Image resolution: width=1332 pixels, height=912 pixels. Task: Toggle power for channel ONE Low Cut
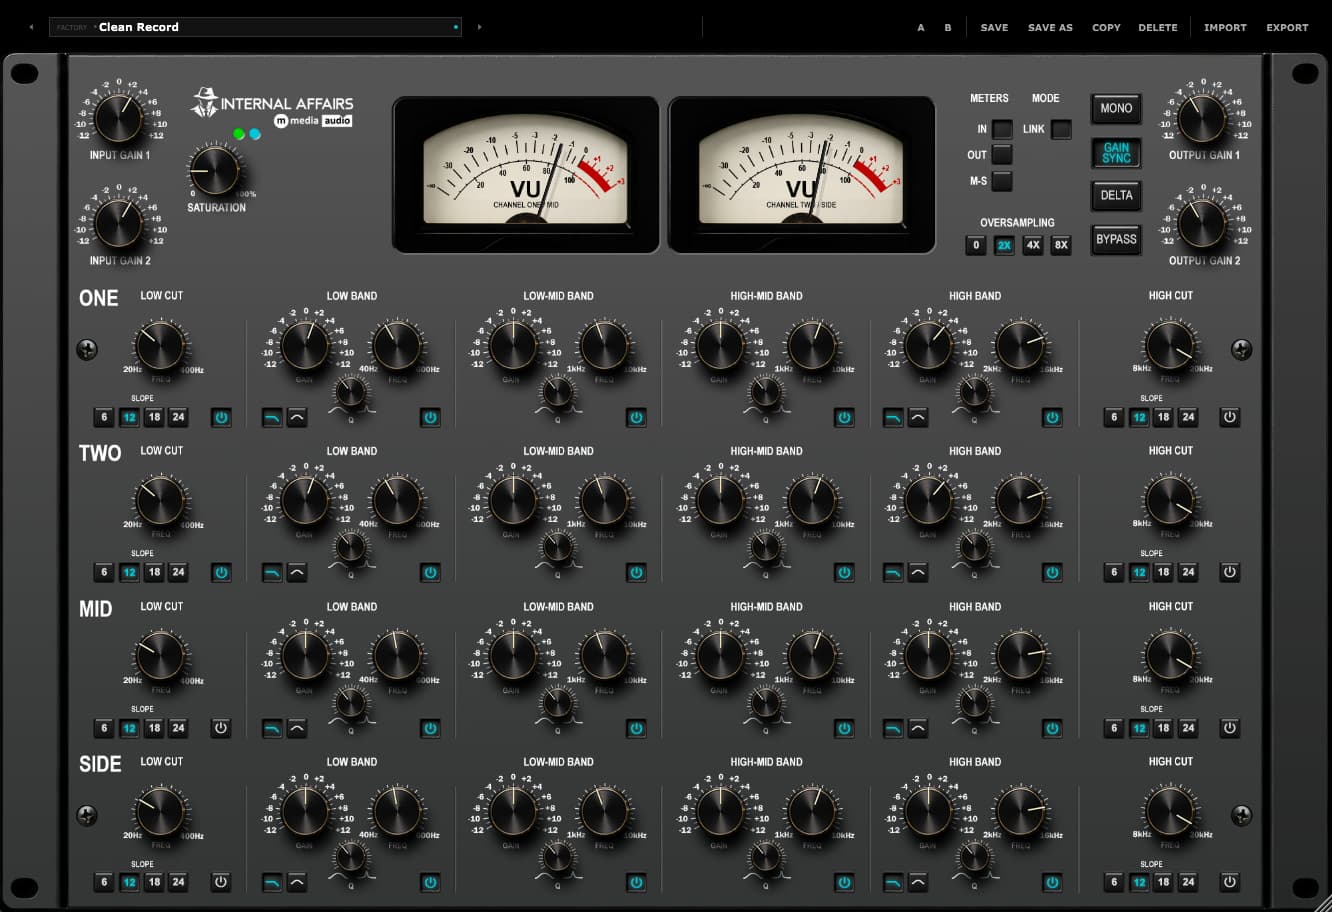click(221, 418)
